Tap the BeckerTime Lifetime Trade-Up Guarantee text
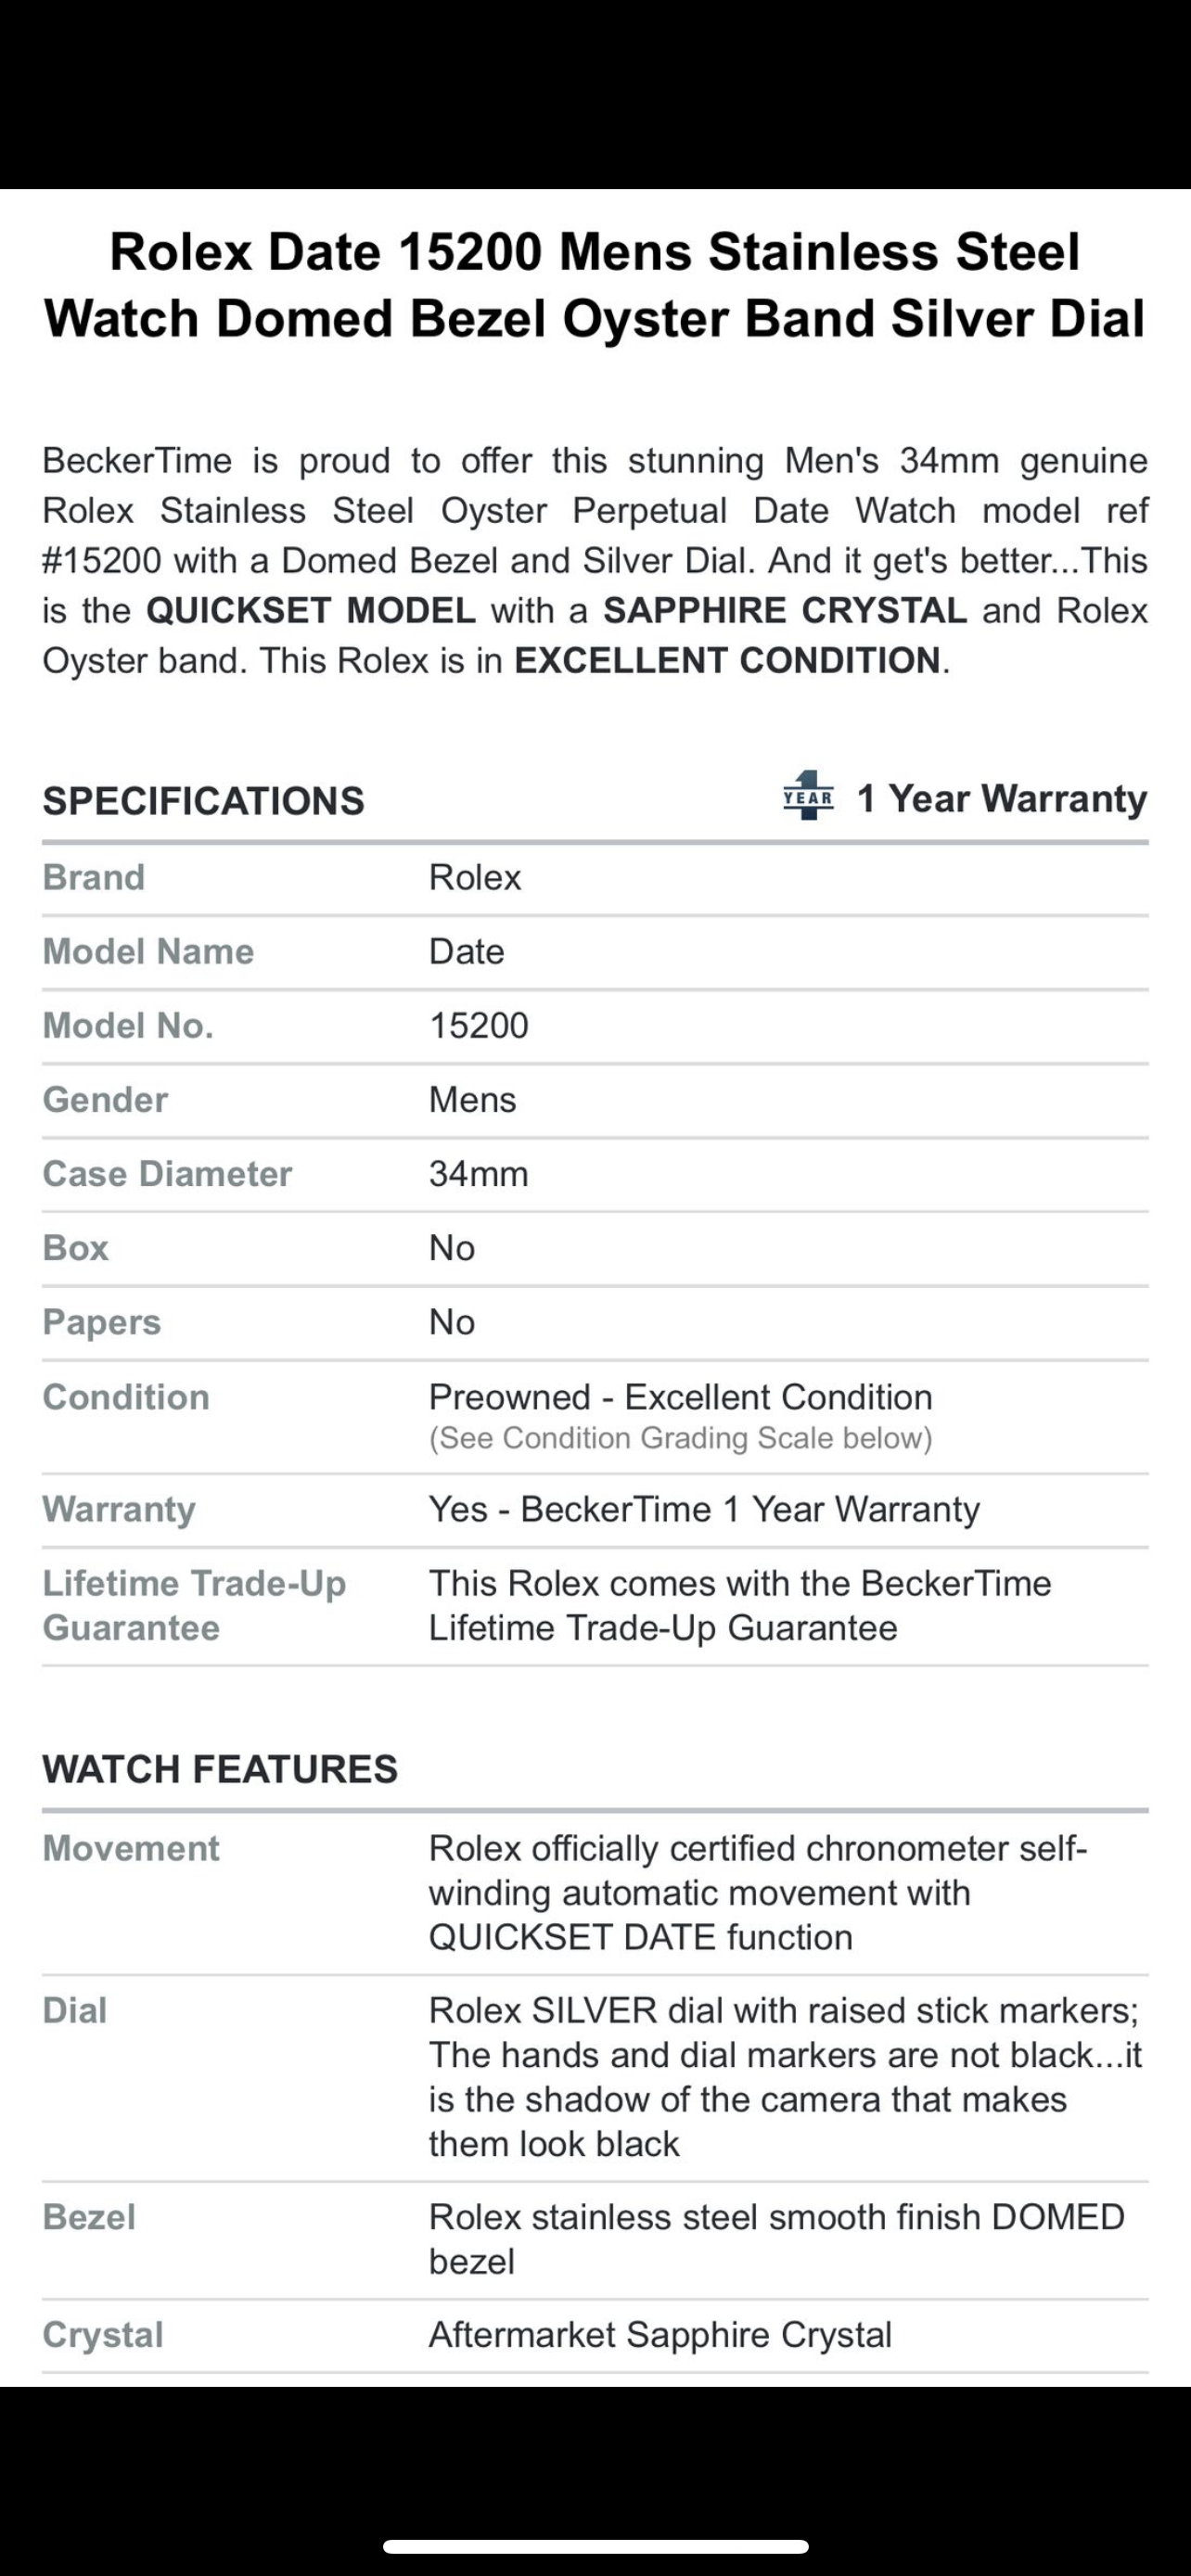 [x=740, y=1605]
